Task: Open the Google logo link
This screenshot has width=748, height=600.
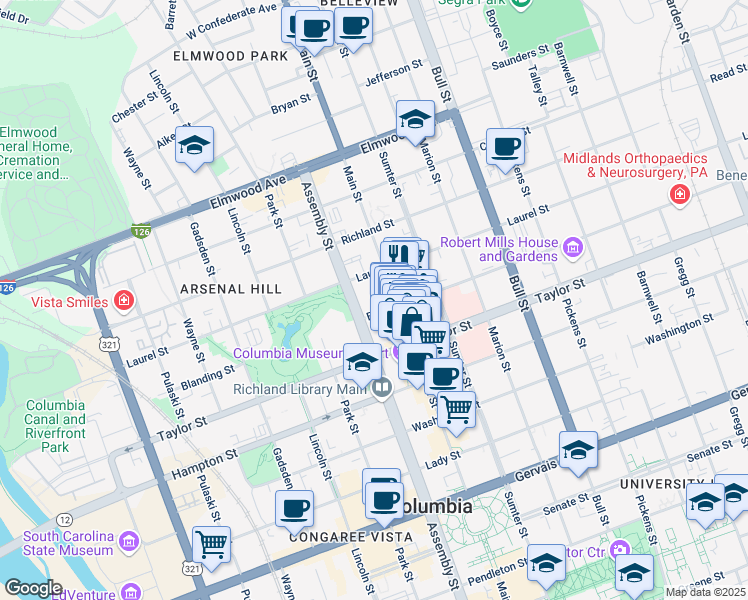Action: pos(33,588)
